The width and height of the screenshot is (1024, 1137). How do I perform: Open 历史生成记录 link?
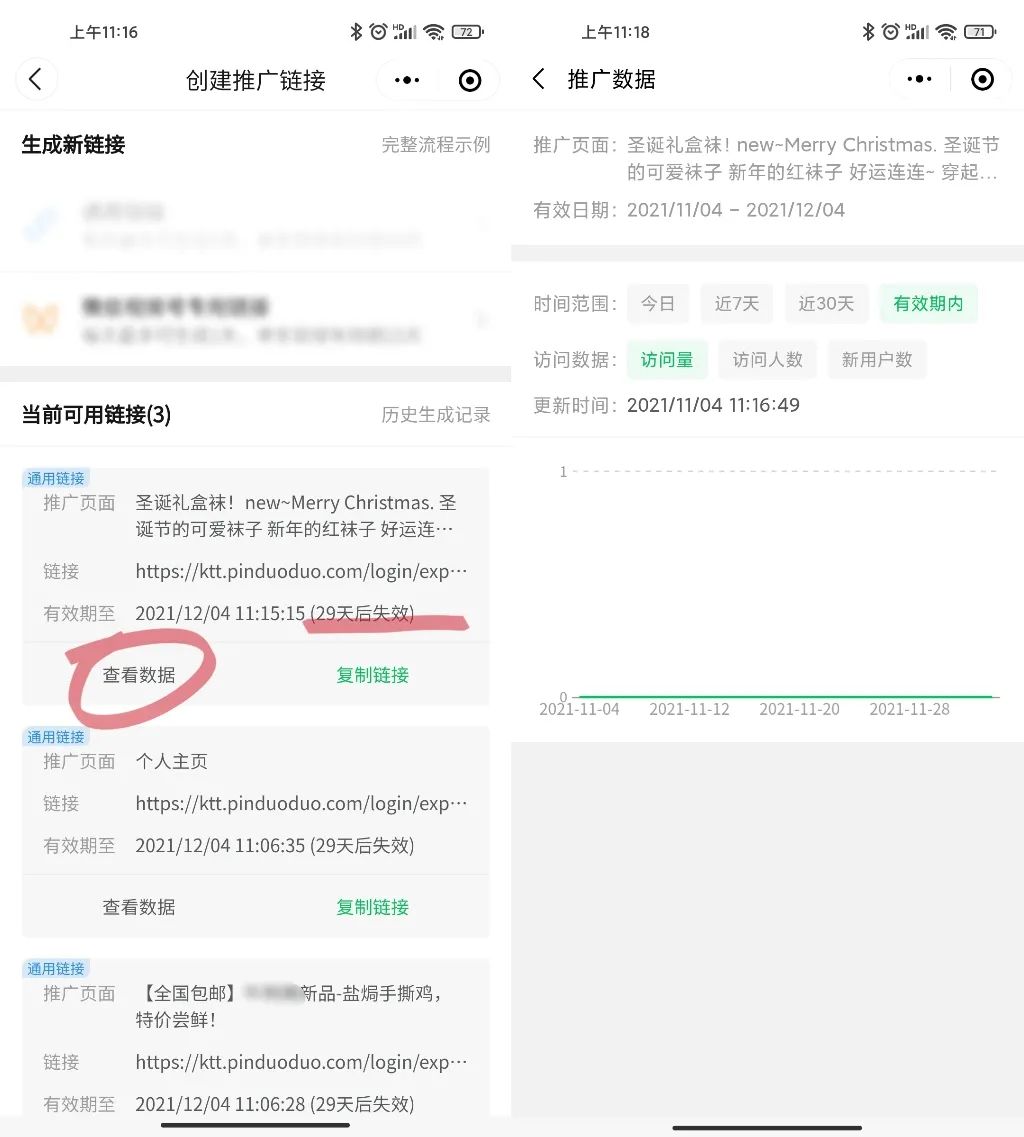436,415
